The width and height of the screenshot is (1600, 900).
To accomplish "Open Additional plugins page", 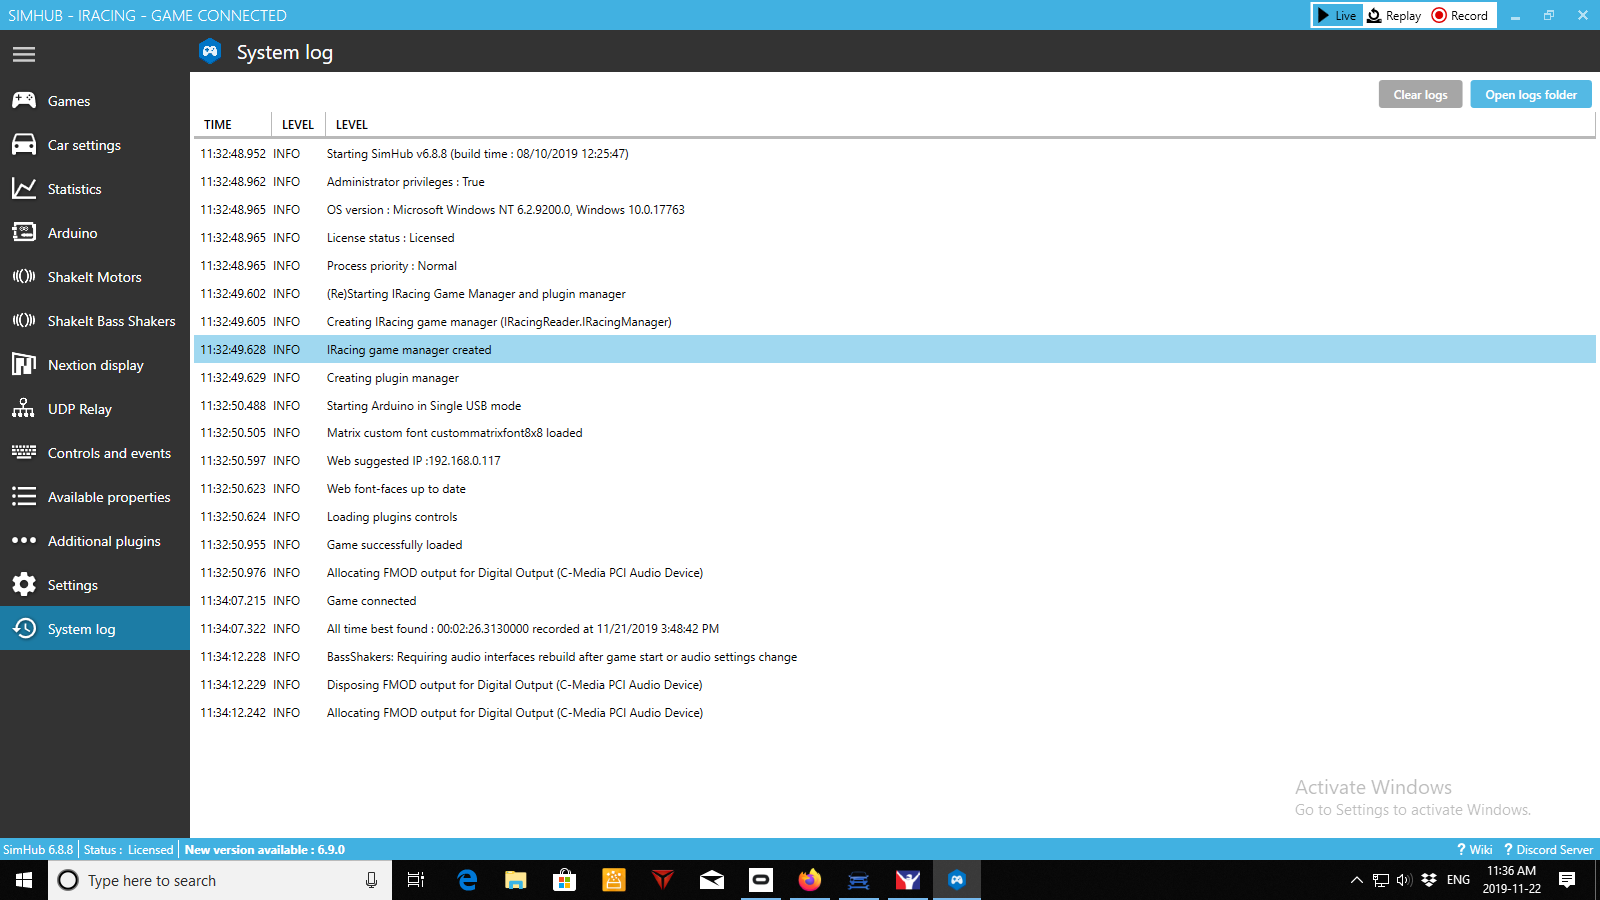I will [104, 541].
